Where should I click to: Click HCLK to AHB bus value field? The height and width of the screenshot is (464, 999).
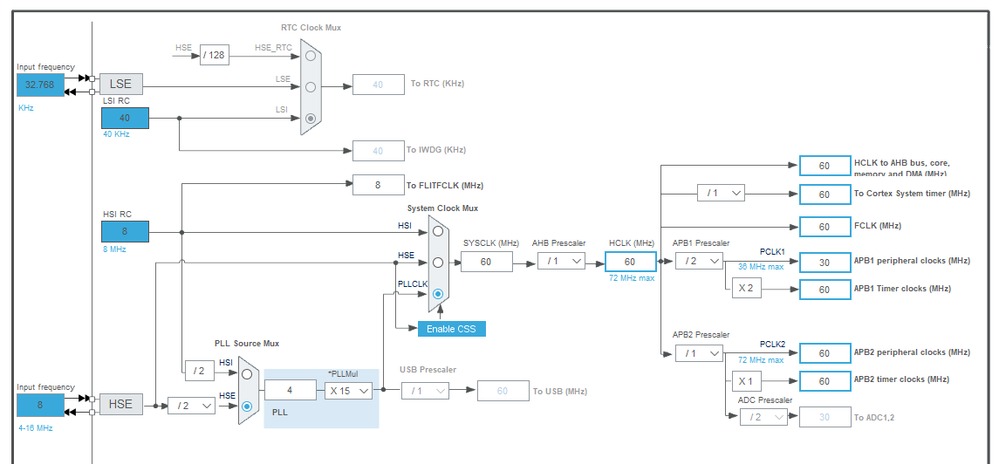tap(824, 166)
